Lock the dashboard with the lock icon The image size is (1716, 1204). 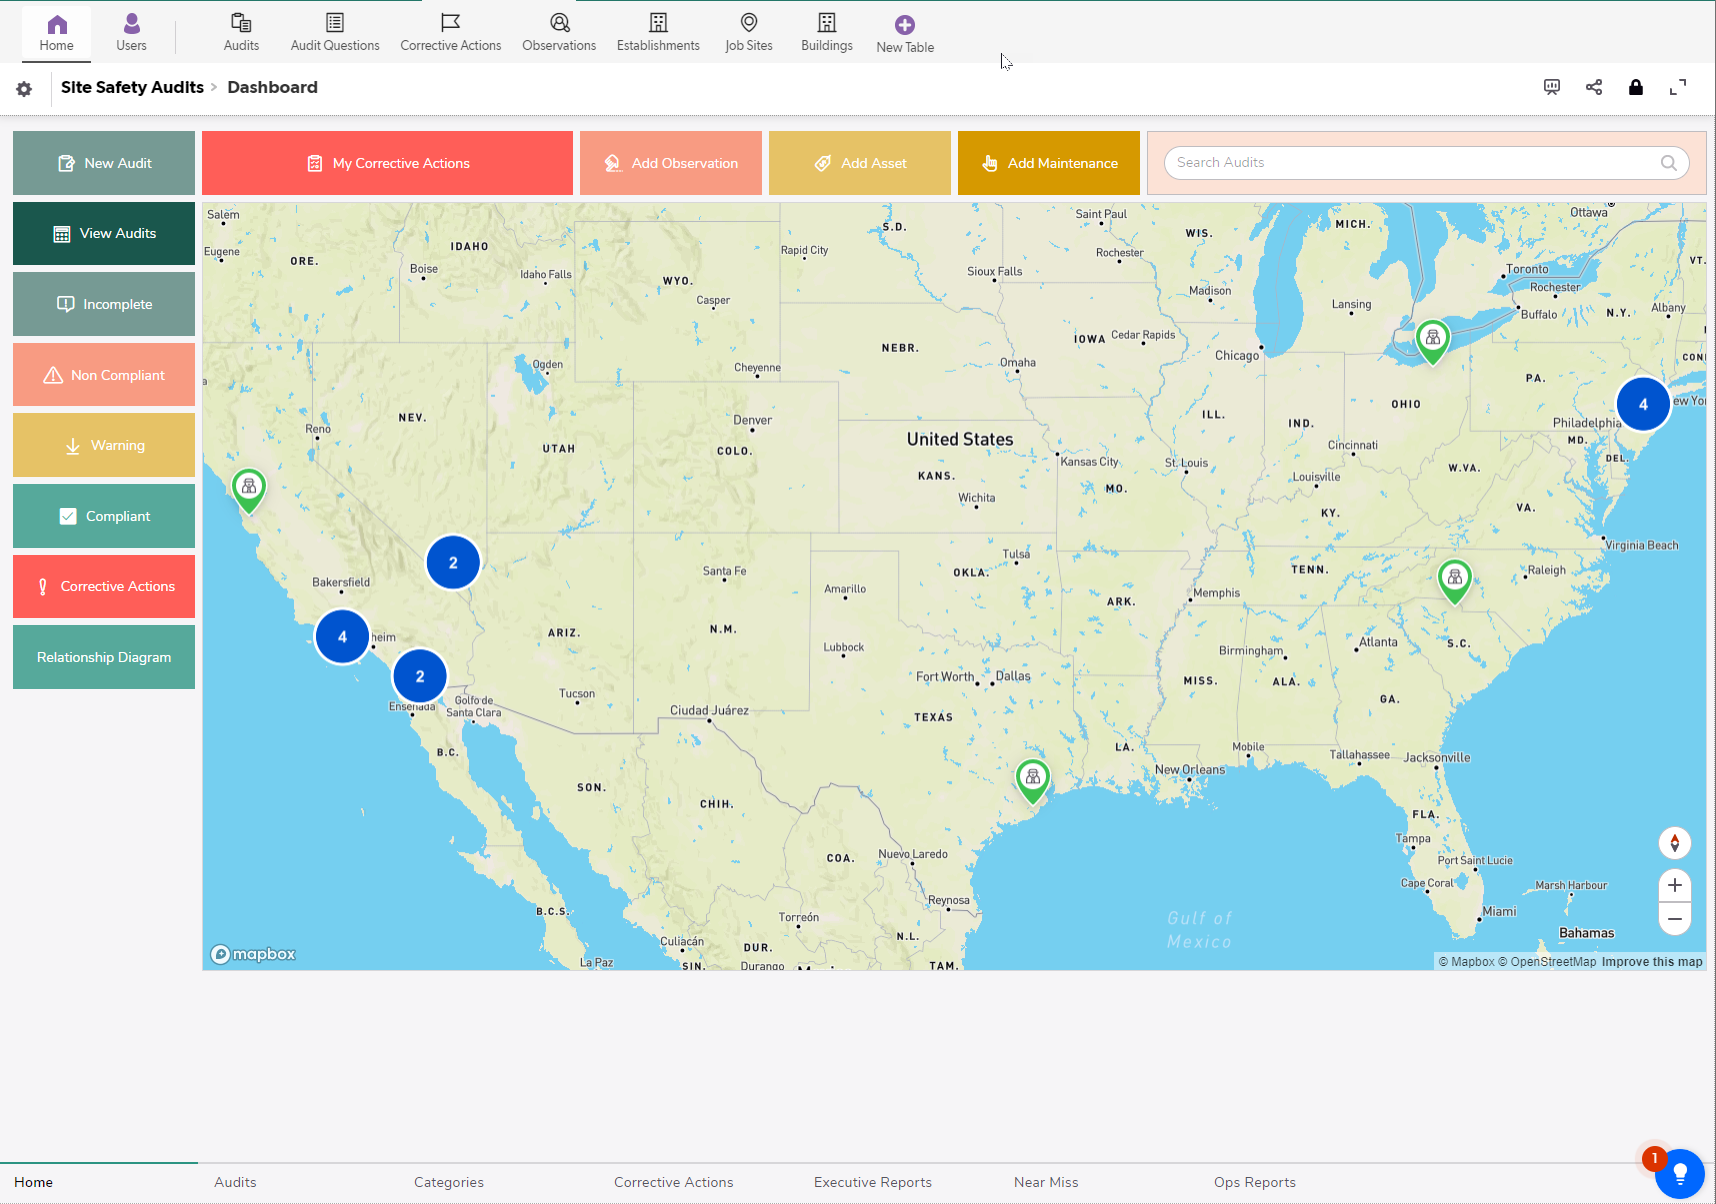tap(1636, 87)
